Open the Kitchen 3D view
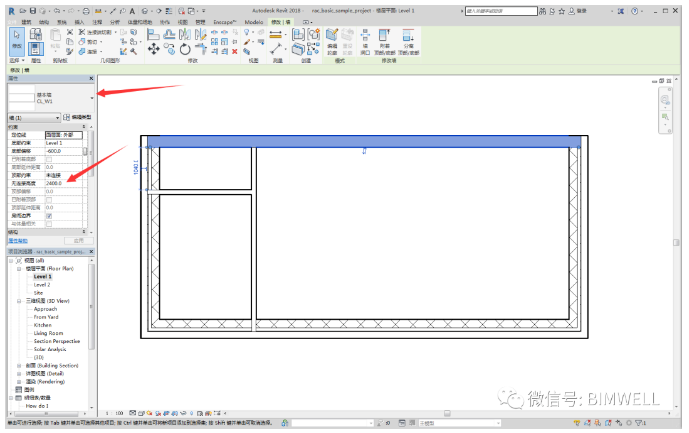The height and width of the screenshot is (433, 689). pyautogui.click(x=42, y=325)
